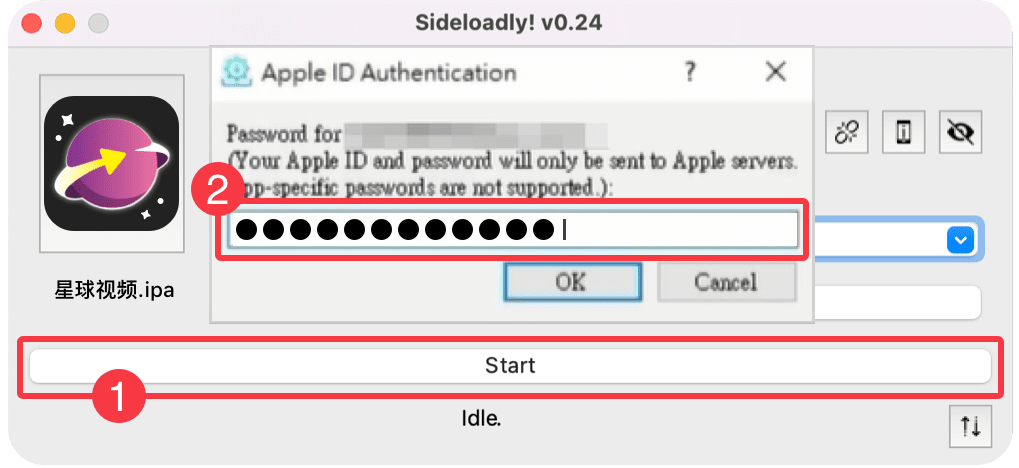
Task: Click the Apple ID Authentication dialog icon
Action: 236,72
